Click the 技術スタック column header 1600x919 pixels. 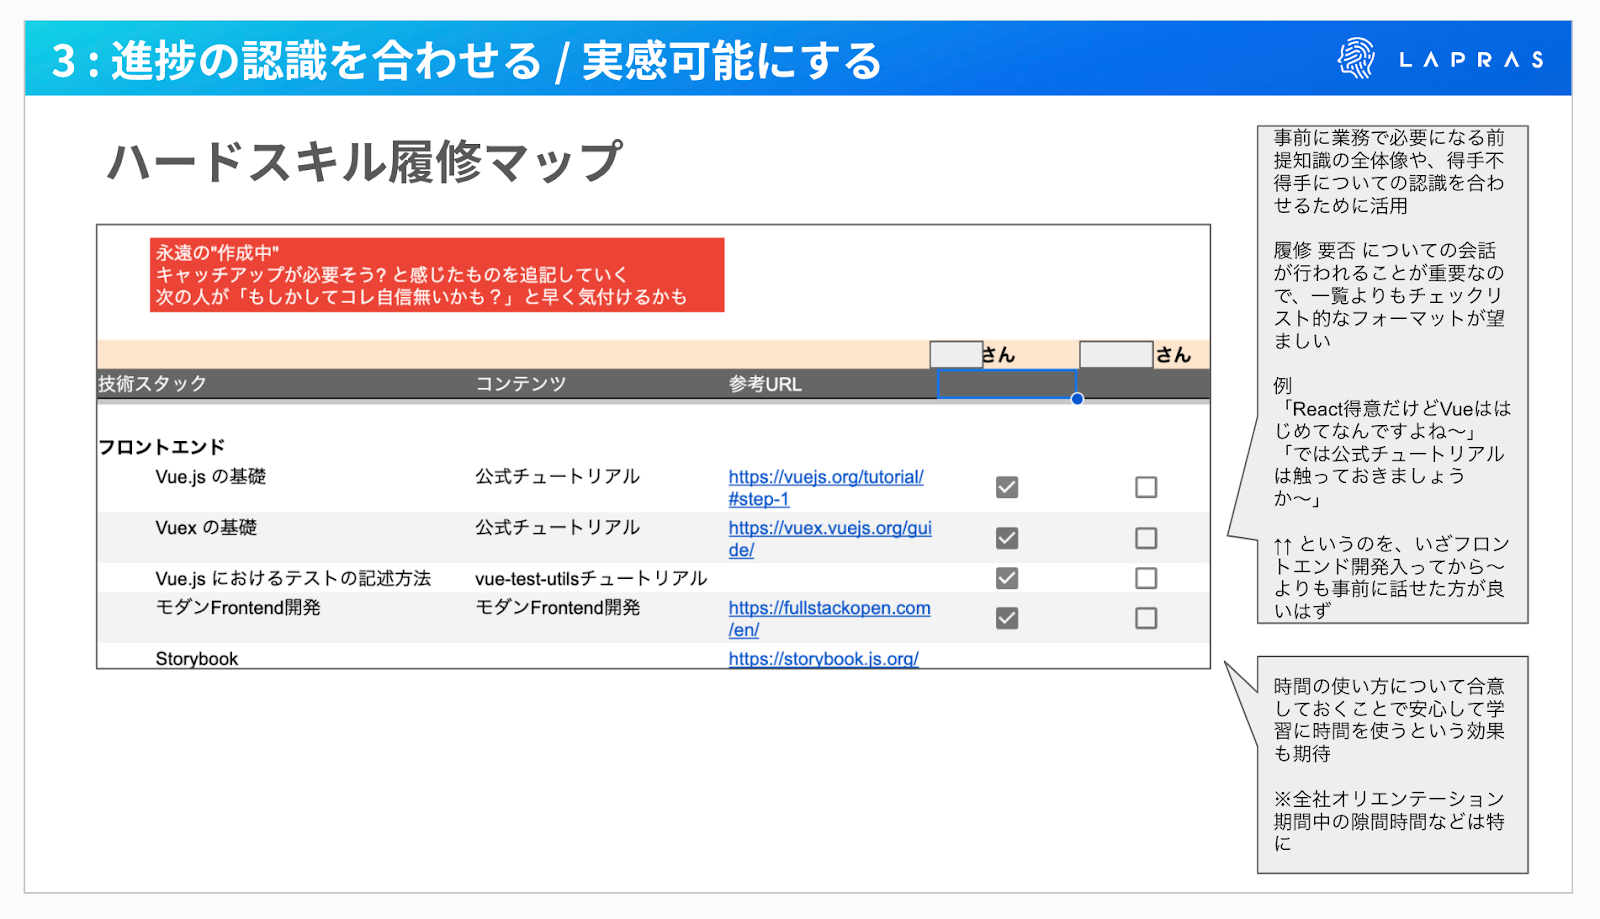pos(152,384)
